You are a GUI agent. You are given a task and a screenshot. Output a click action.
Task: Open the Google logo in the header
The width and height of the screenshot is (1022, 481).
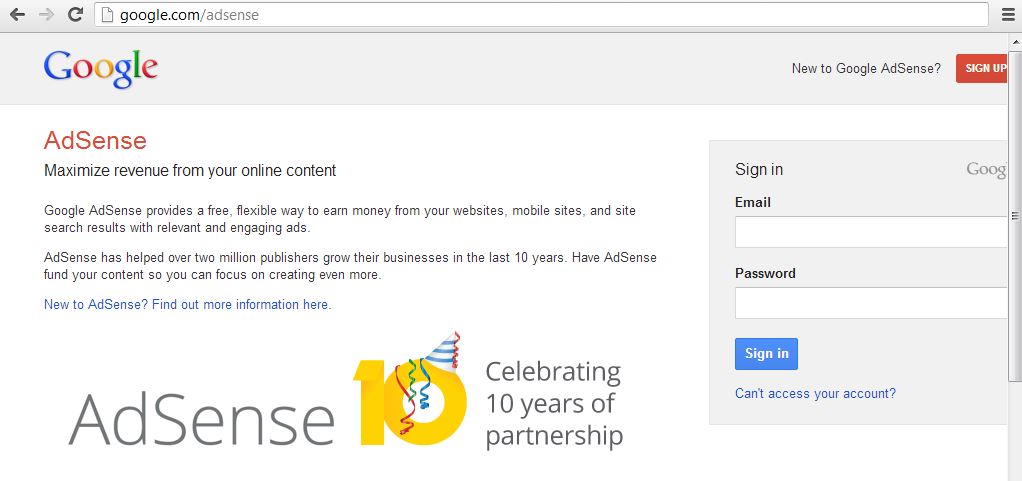[101, 68]
